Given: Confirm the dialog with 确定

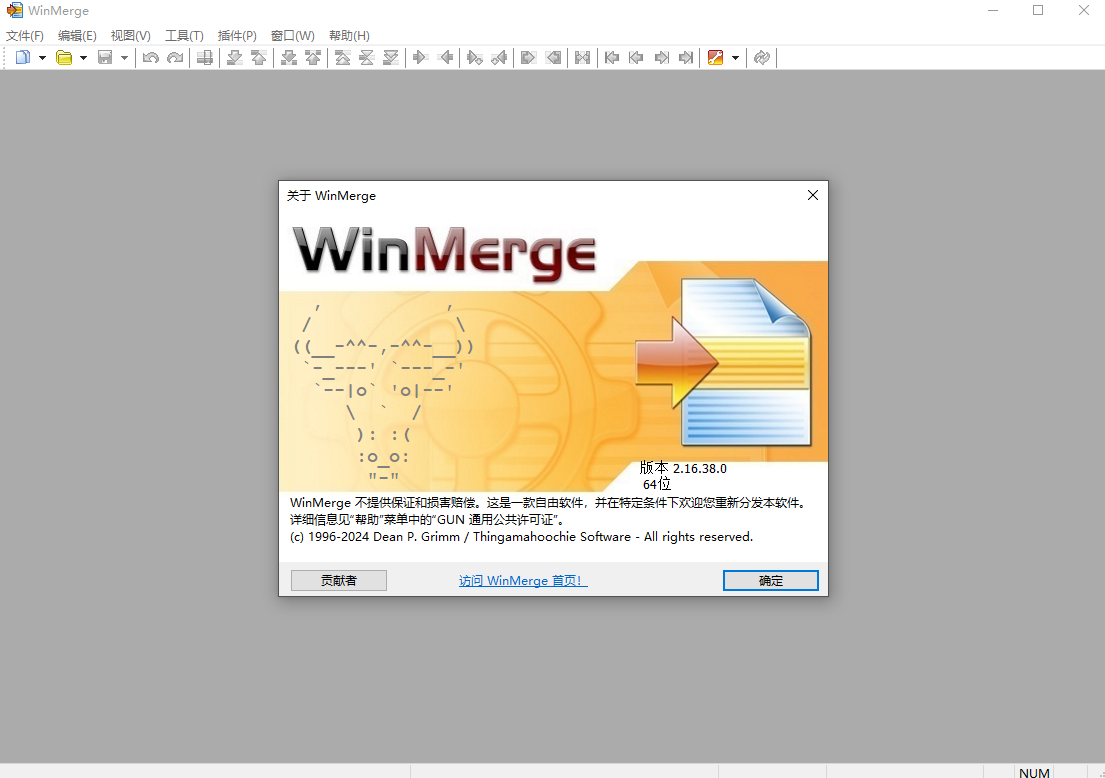Looking at the screenshot, I should coord(770,581).
